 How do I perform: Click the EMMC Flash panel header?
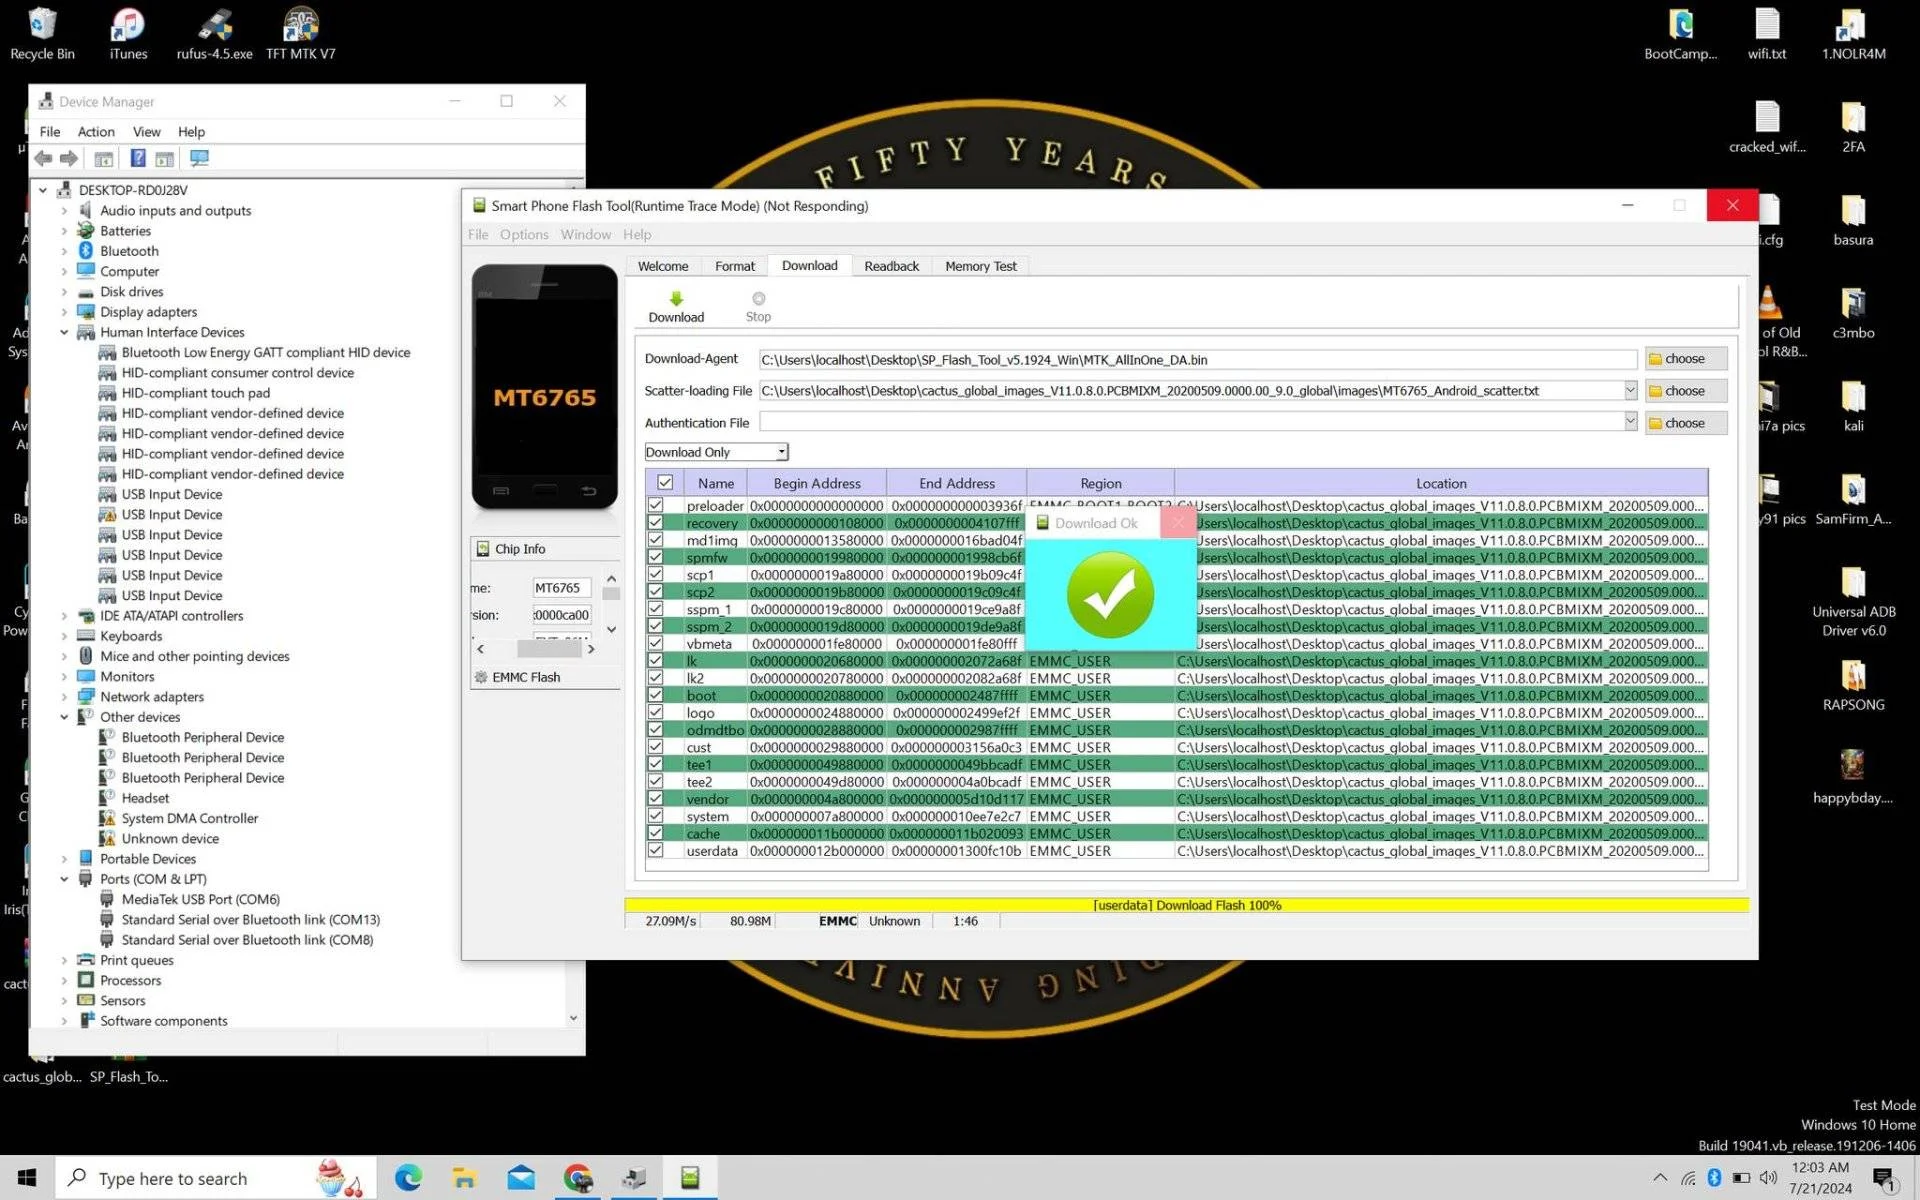[x=545, y=677]
